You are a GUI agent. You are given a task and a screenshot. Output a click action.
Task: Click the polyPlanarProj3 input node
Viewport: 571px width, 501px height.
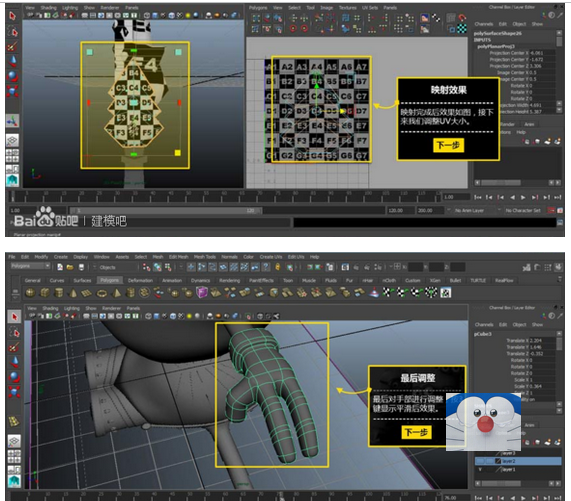496,46
